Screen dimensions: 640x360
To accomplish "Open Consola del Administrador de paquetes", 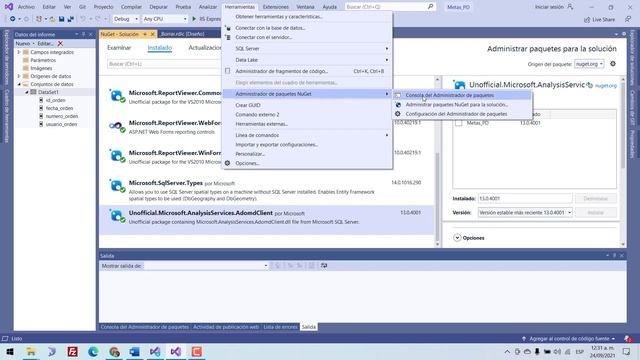I will (x=462, y=95).
